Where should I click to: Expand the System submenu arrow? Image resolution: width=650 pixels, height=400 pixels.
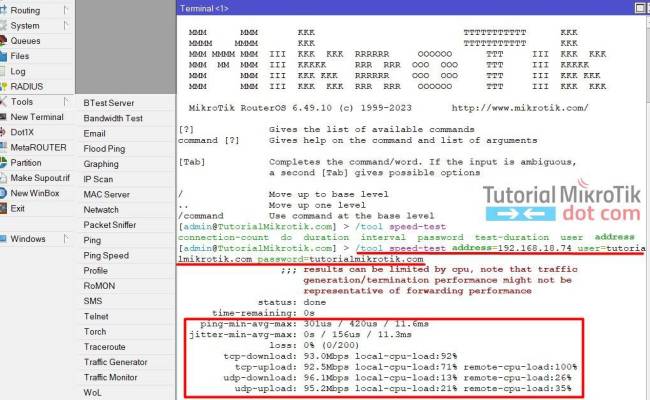pos(65,25)
